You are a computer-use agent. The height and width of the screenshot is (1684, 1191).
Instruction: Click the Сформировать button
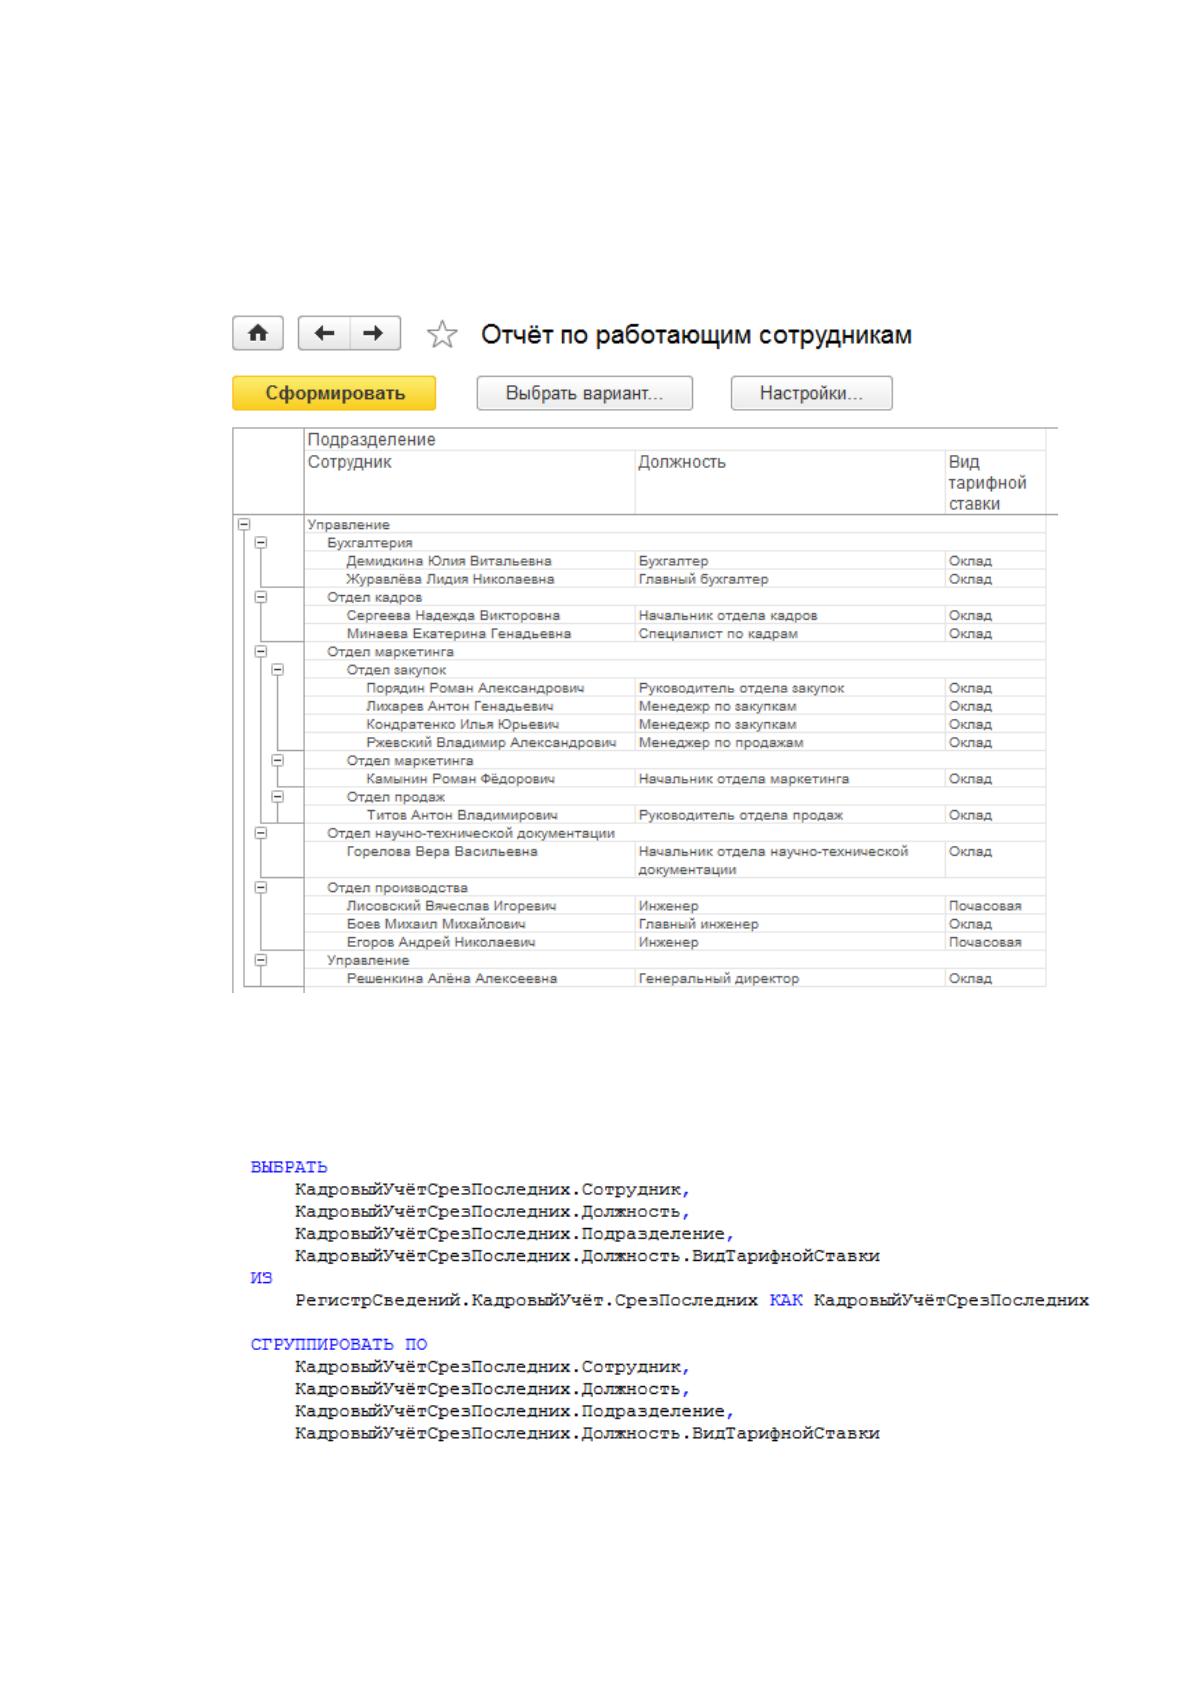334,393
